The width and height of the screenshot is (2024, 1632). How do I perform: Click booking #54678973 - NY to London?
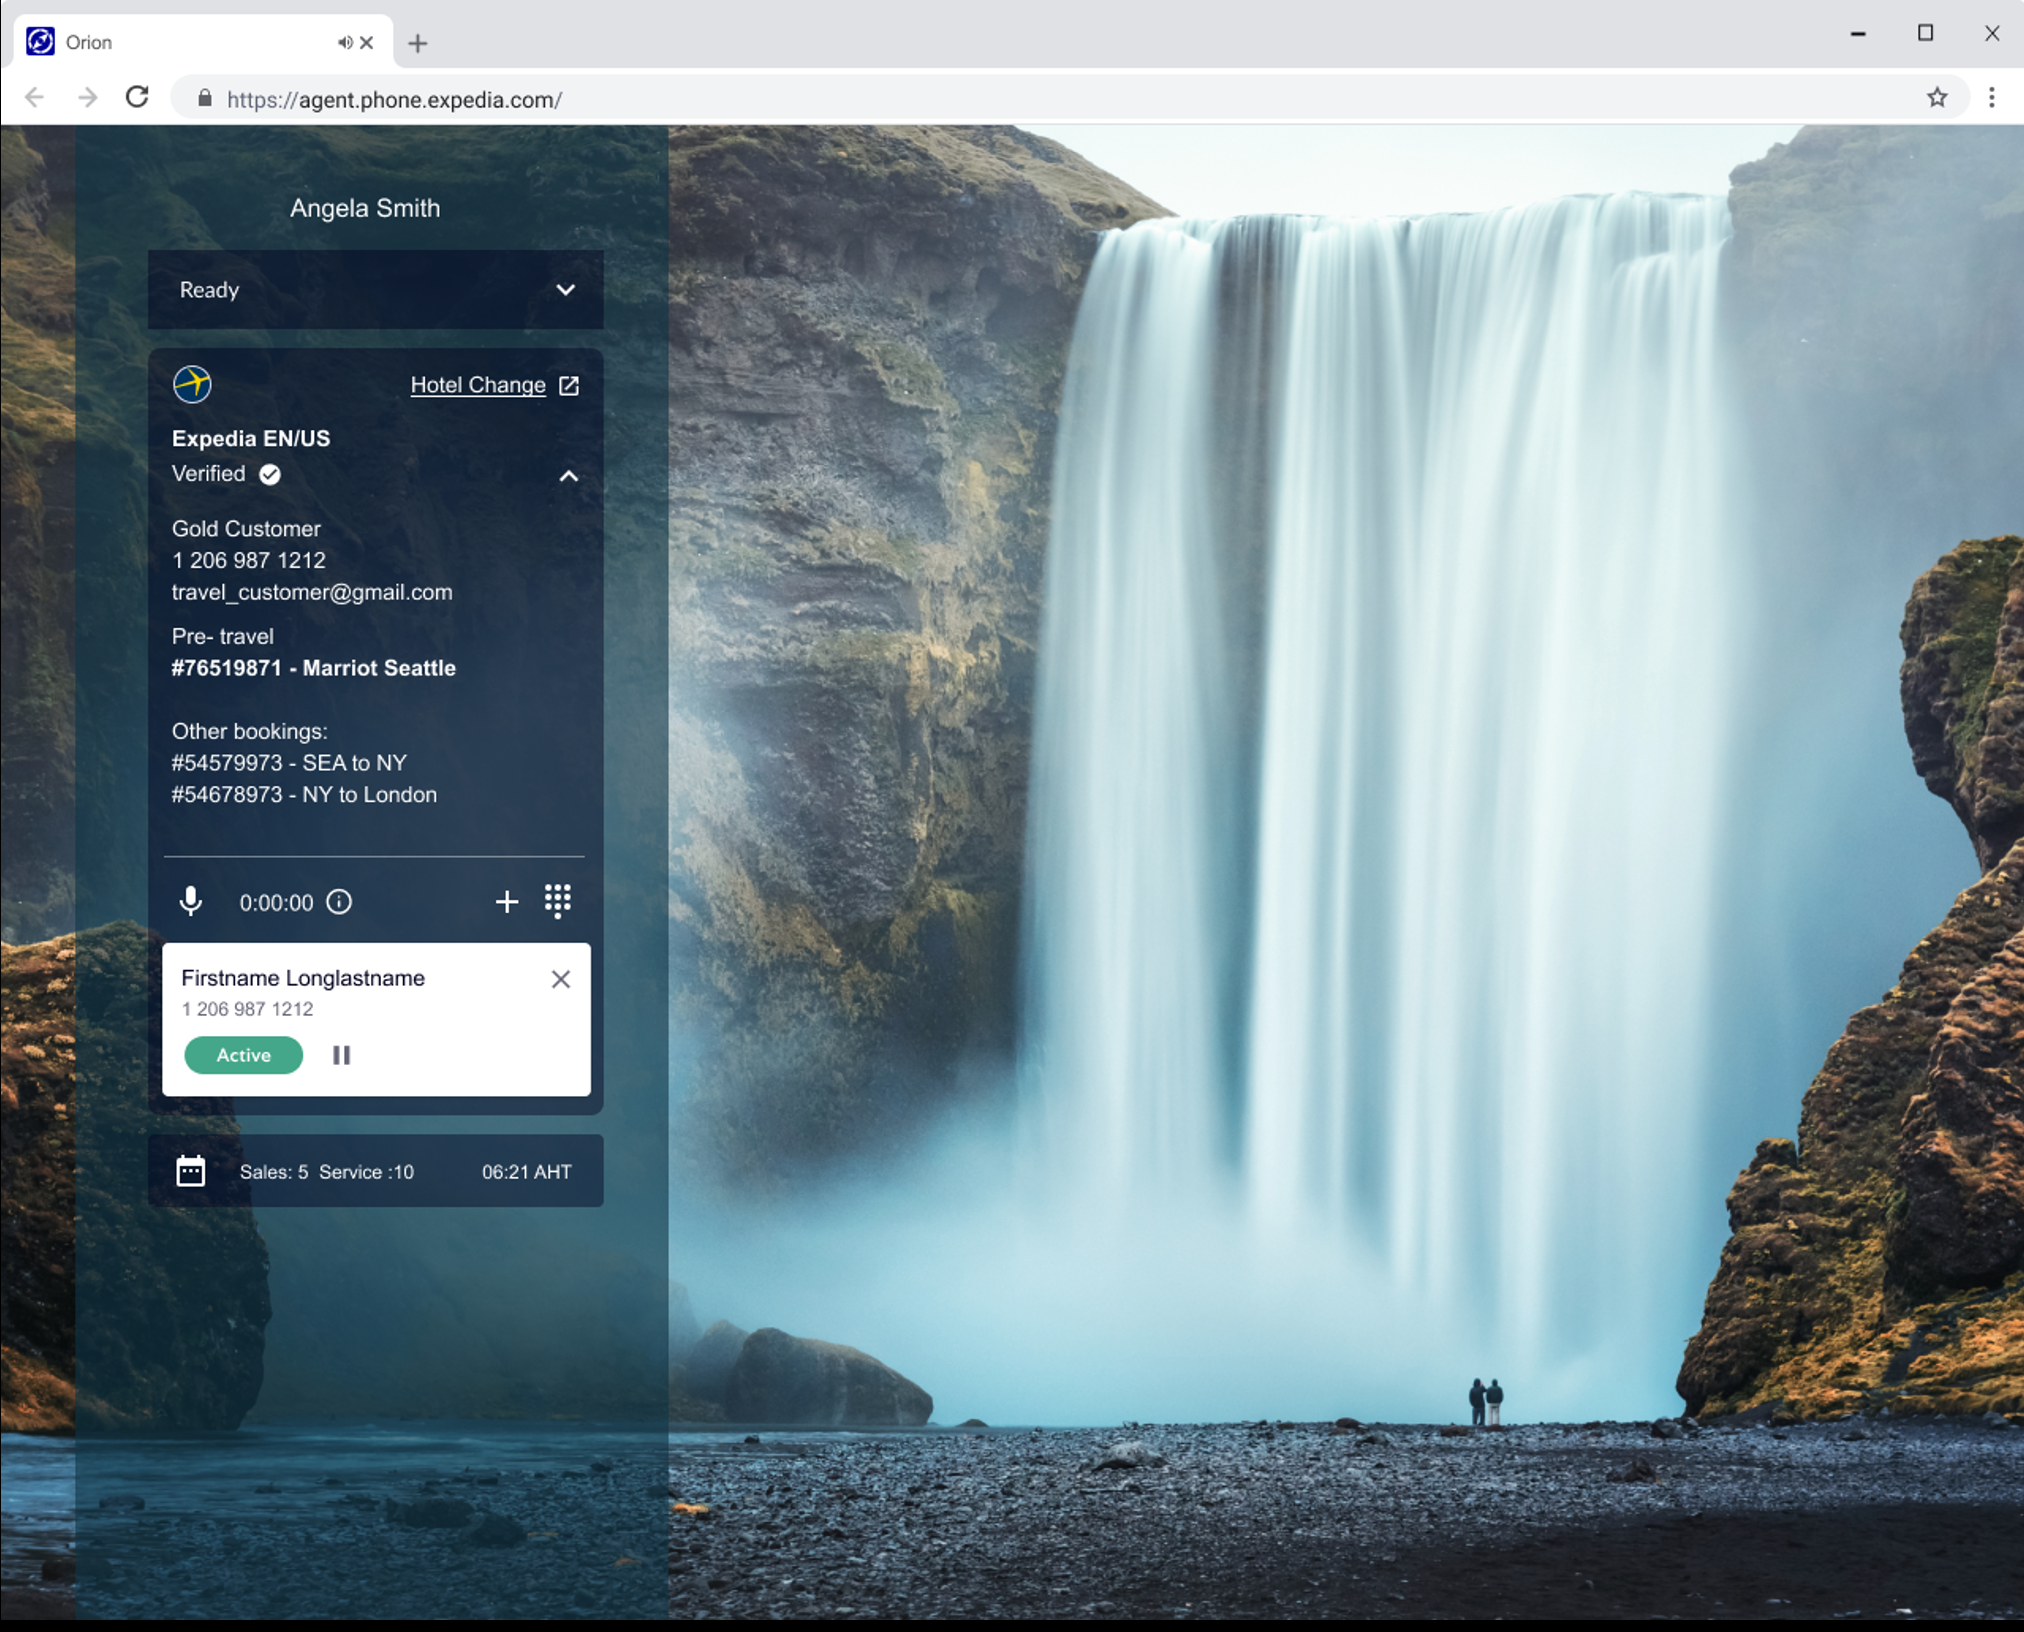point(304,795)
